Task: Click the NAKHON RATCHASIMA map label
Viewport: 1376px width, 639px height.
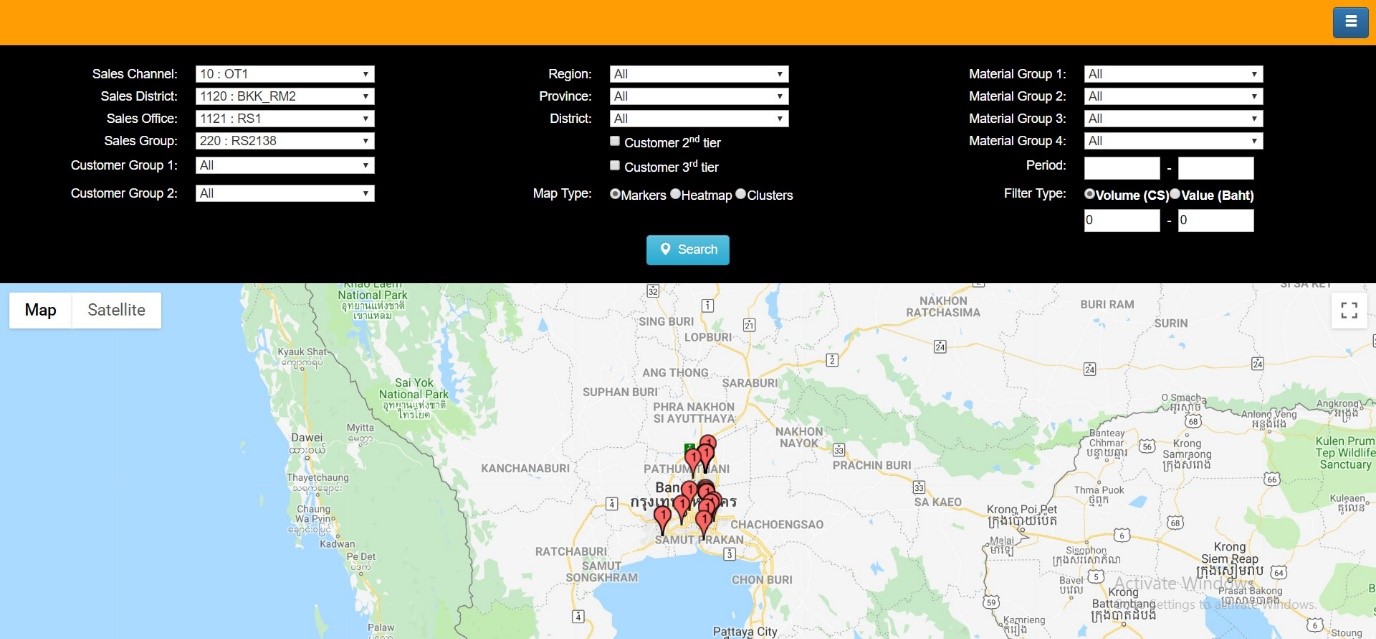Action: (x=944, y=306)
